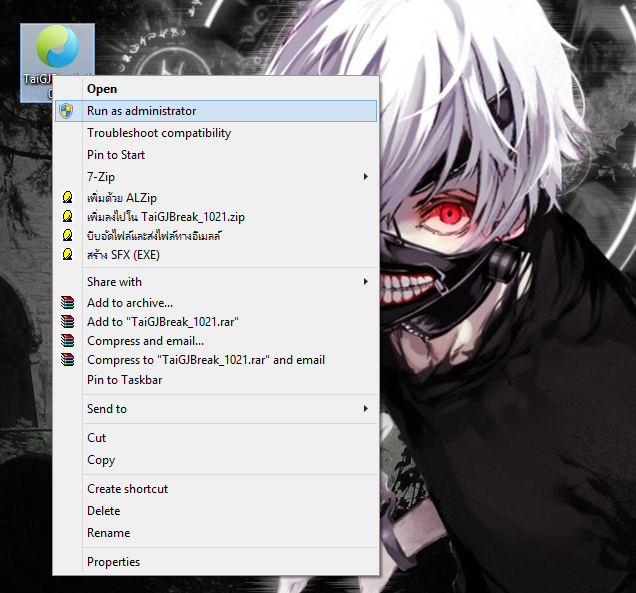Open Properties from the menu
Viewport: 636px width, 593px height.
click(x=216, y=562)
